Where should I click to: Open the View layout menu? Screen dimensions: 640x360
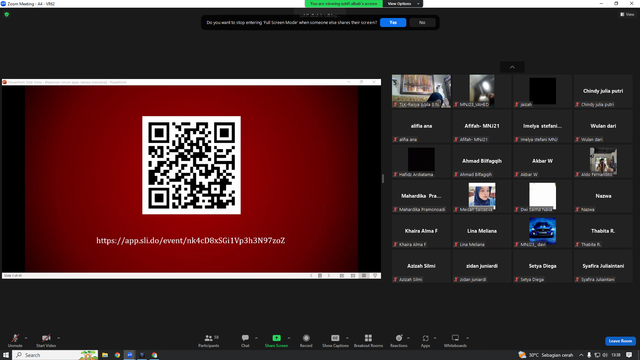[627, 14]
